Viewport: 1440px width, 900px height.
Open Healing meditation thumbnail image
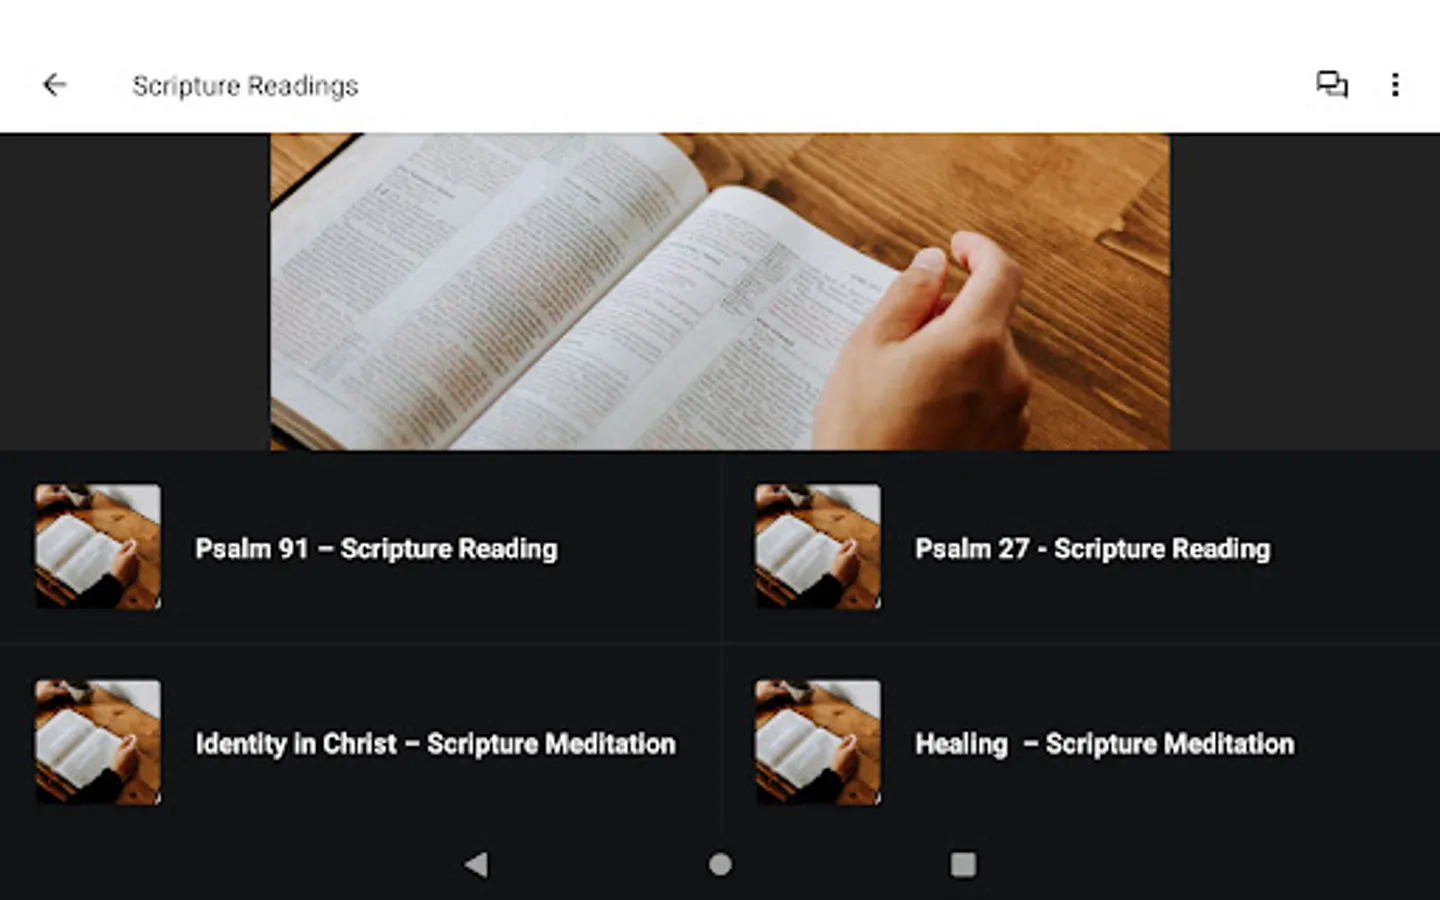click(818, 743)
